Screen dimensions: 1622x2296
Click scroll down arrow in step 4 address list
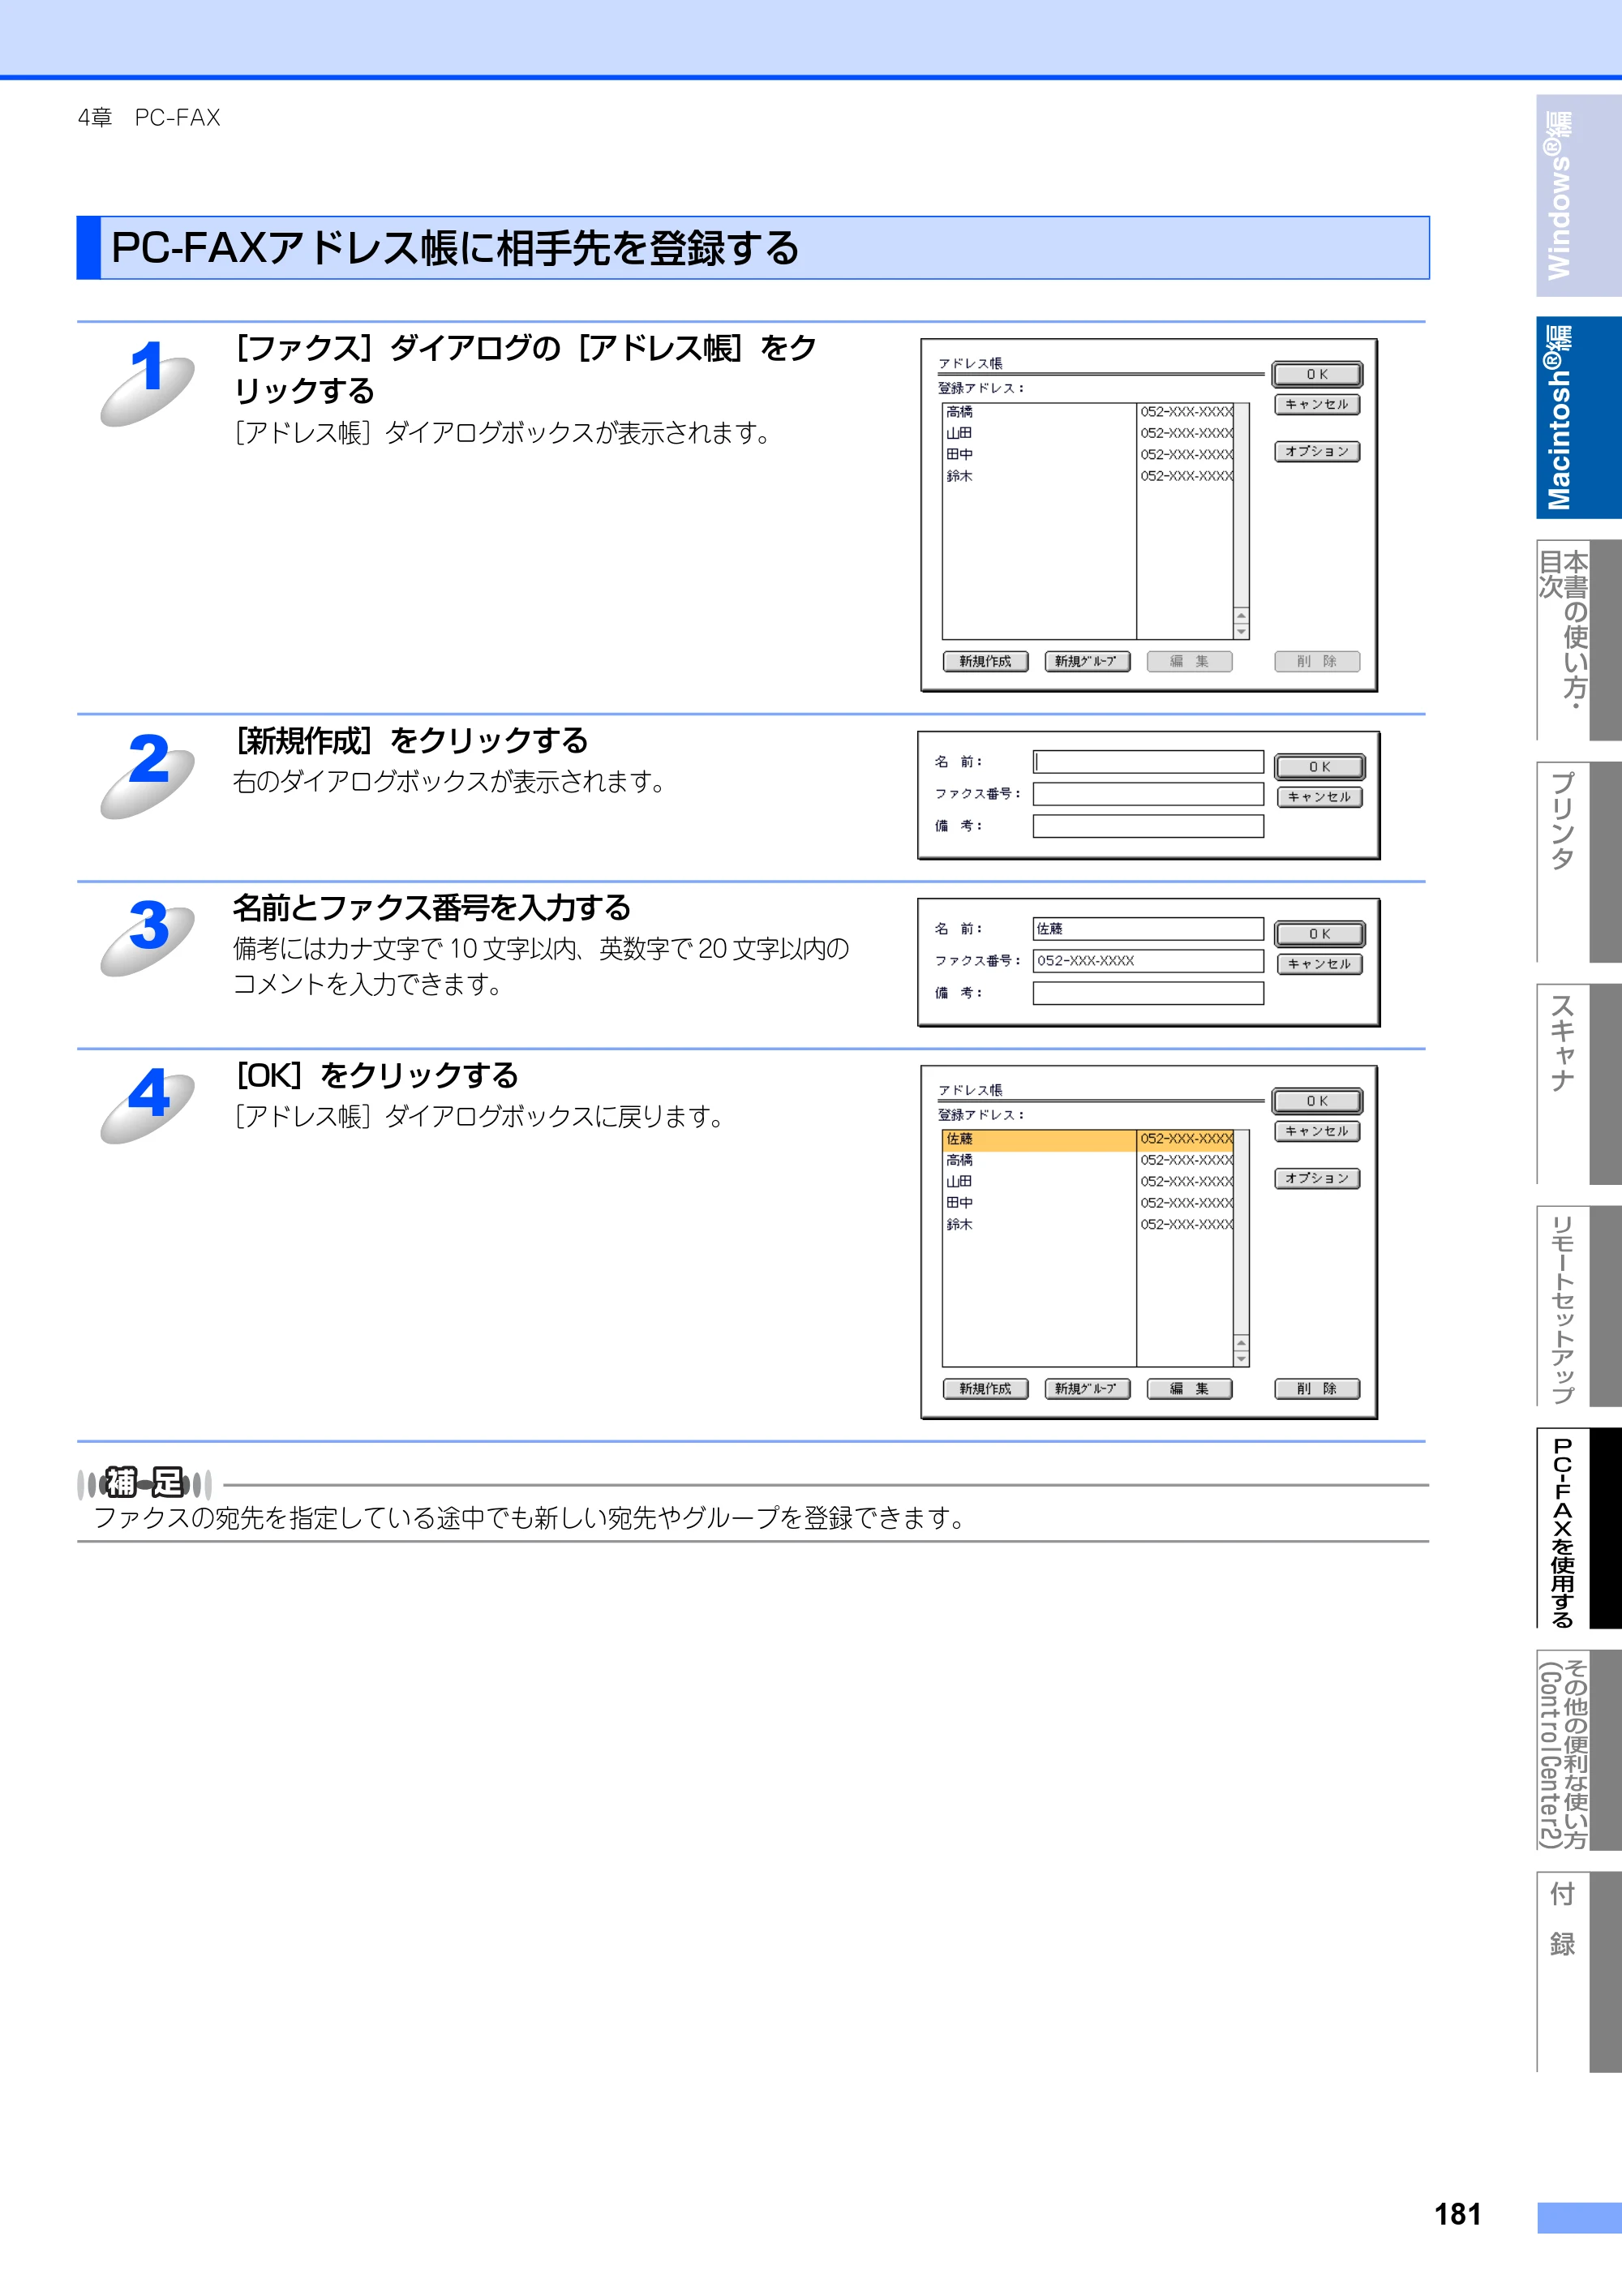pos(1241,1359)
